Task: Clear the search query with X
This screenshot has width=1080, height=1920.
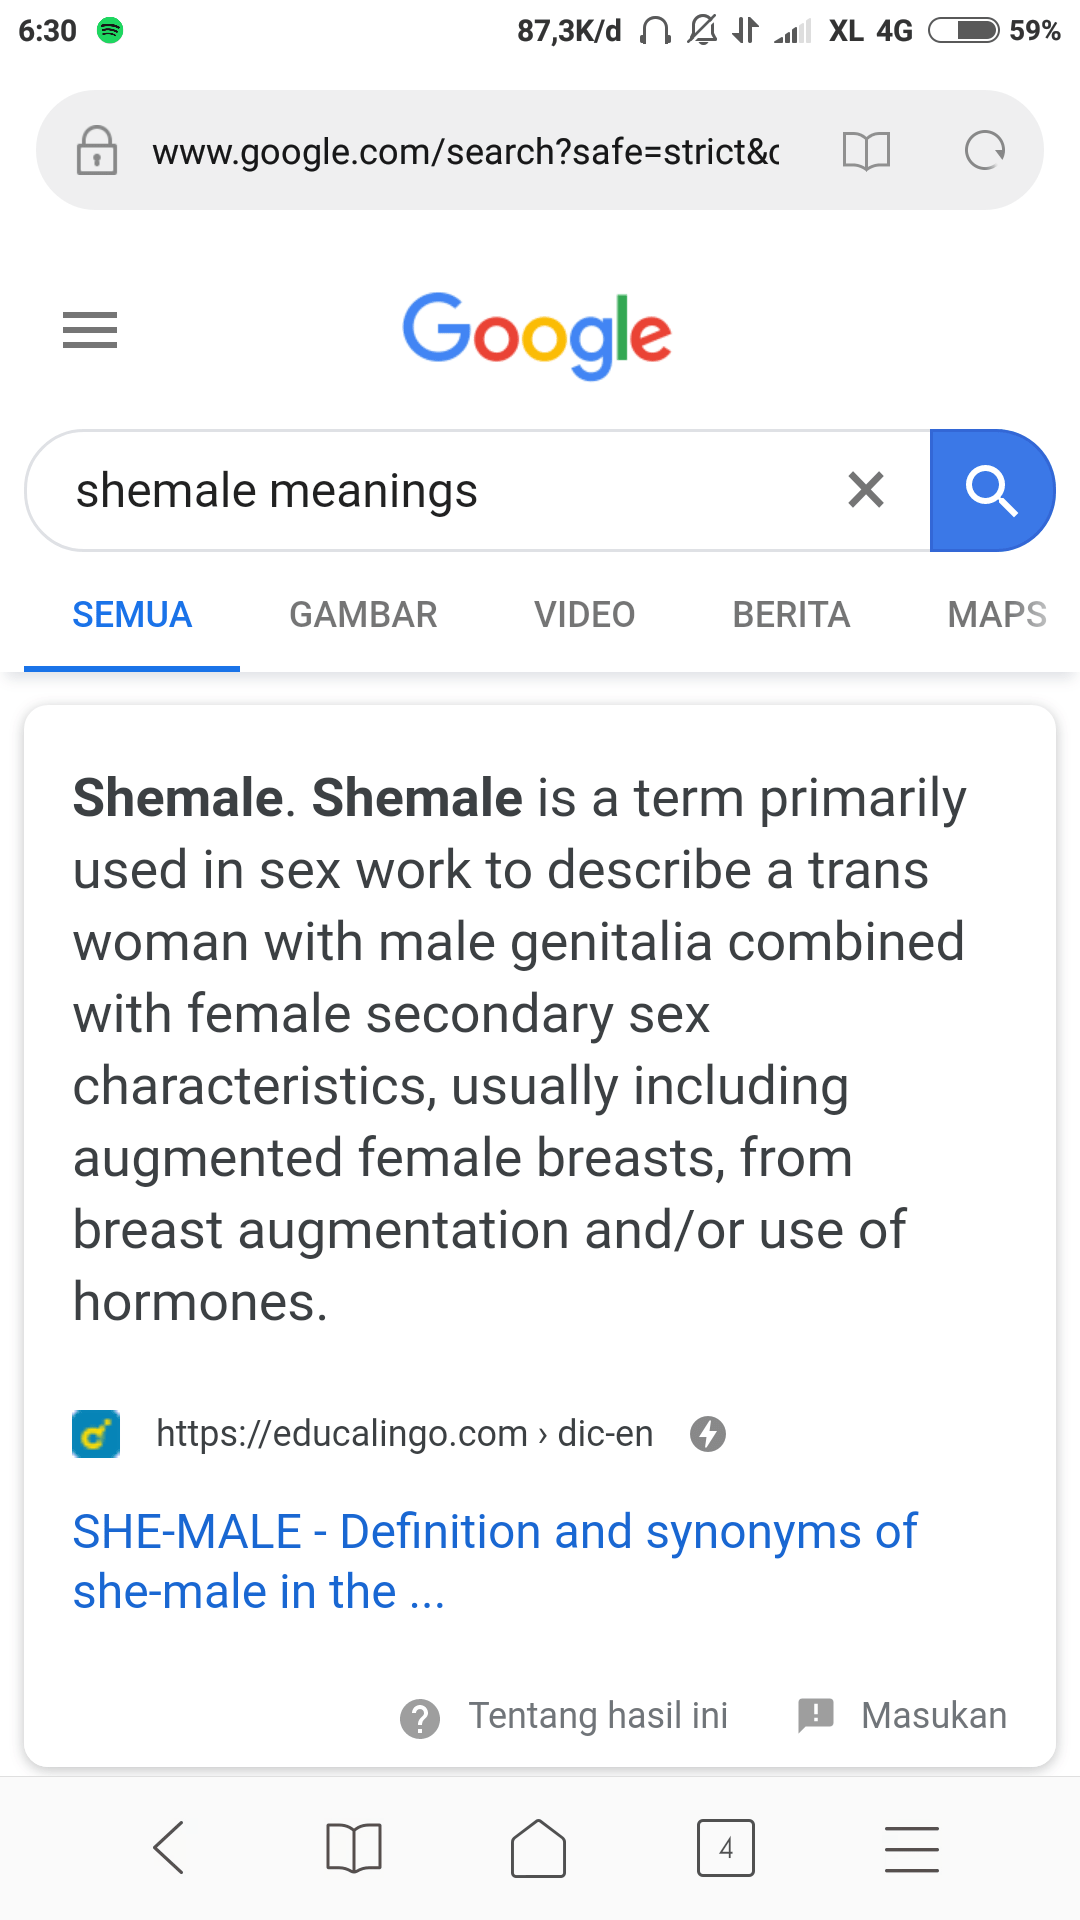Action: tap(866, 490)
